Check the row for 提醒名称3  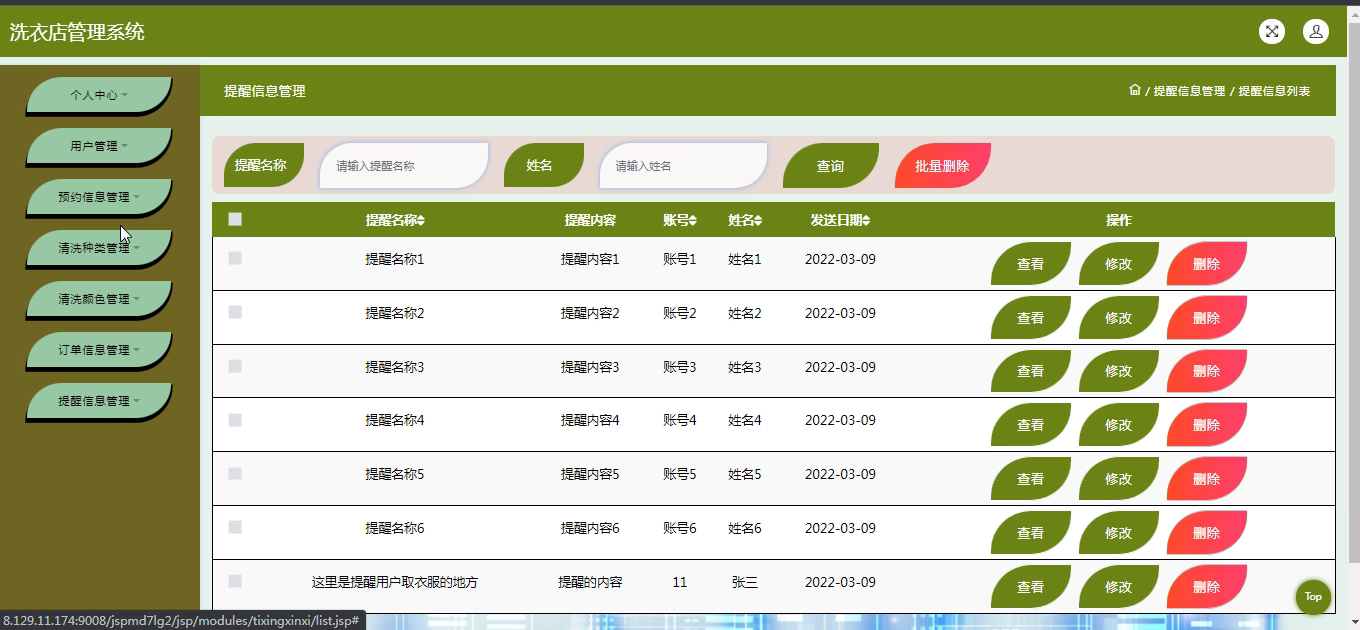[235, 366]
